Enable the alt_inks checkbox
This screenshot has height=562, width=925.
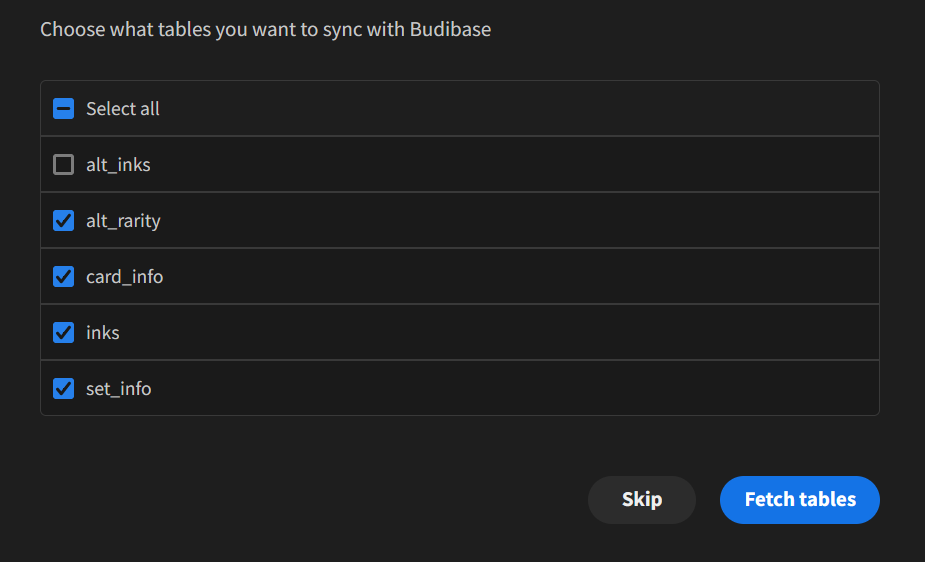[63, 165]
